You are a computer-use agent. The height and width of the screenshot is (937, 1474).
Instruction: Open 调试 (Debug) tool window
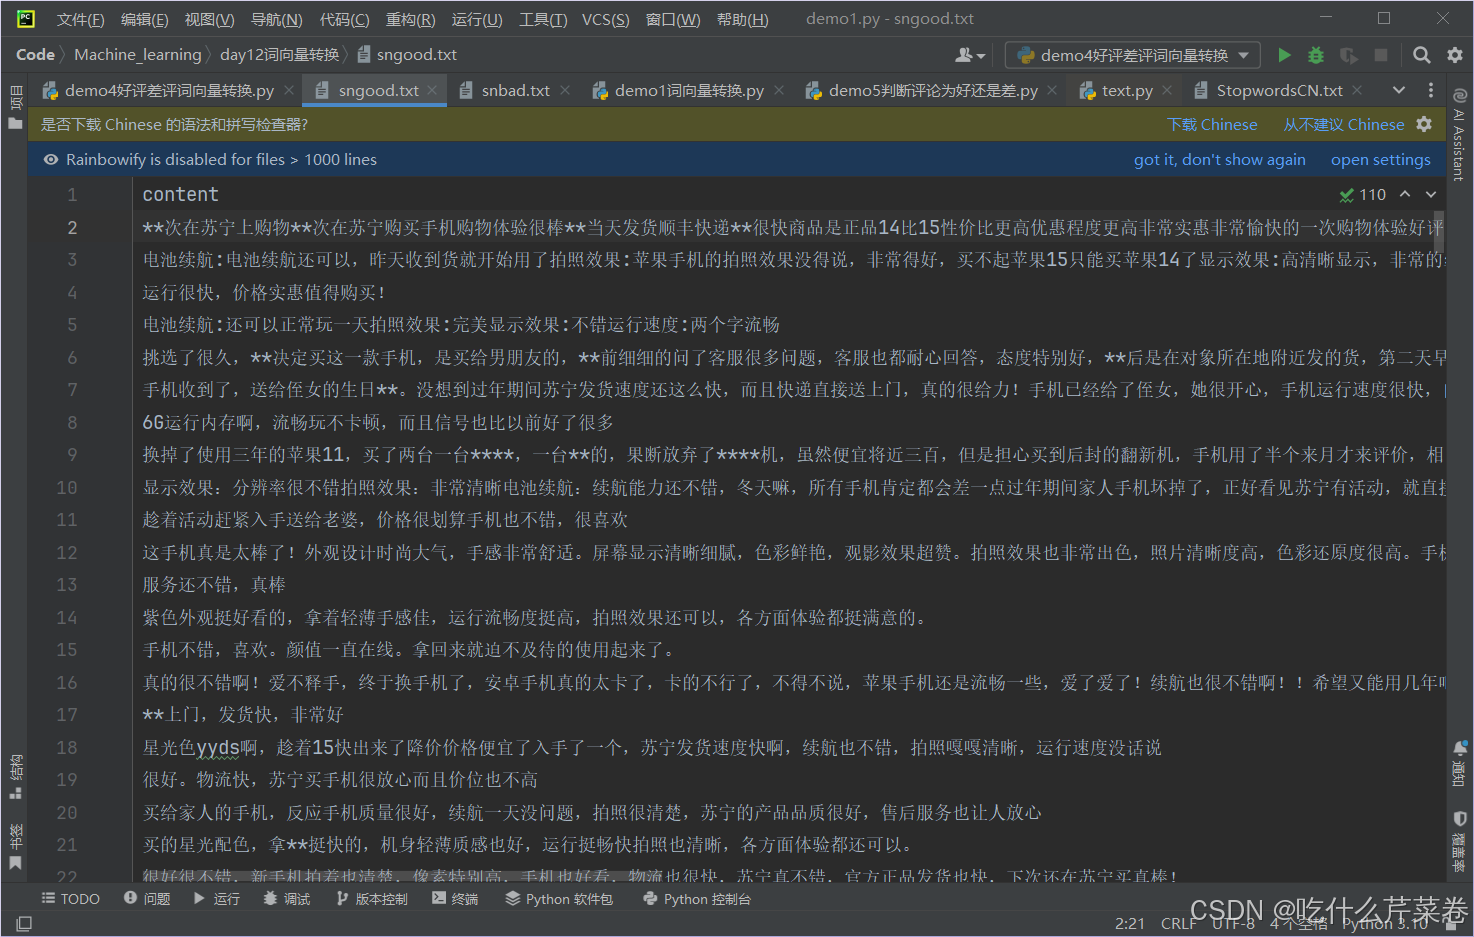click(287, 899)
